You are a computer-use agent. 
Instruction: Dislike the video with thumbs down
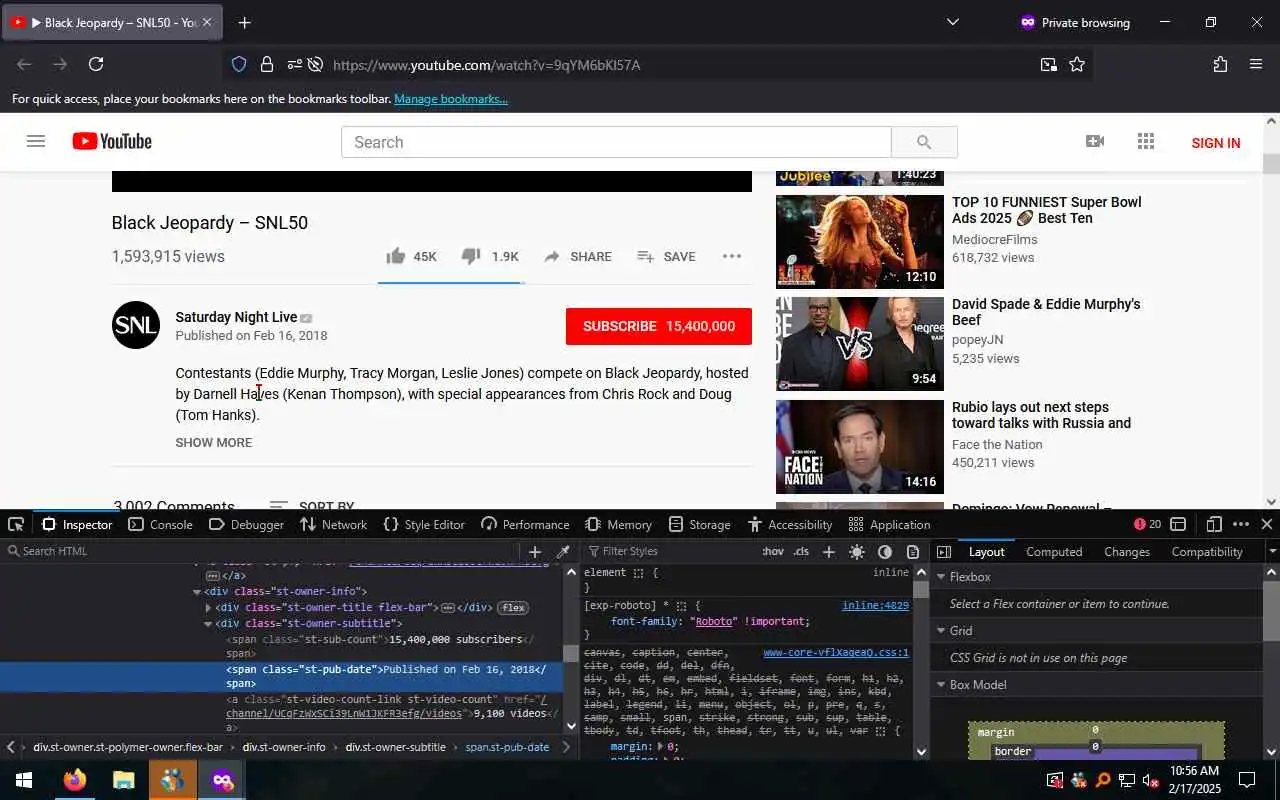471,257
